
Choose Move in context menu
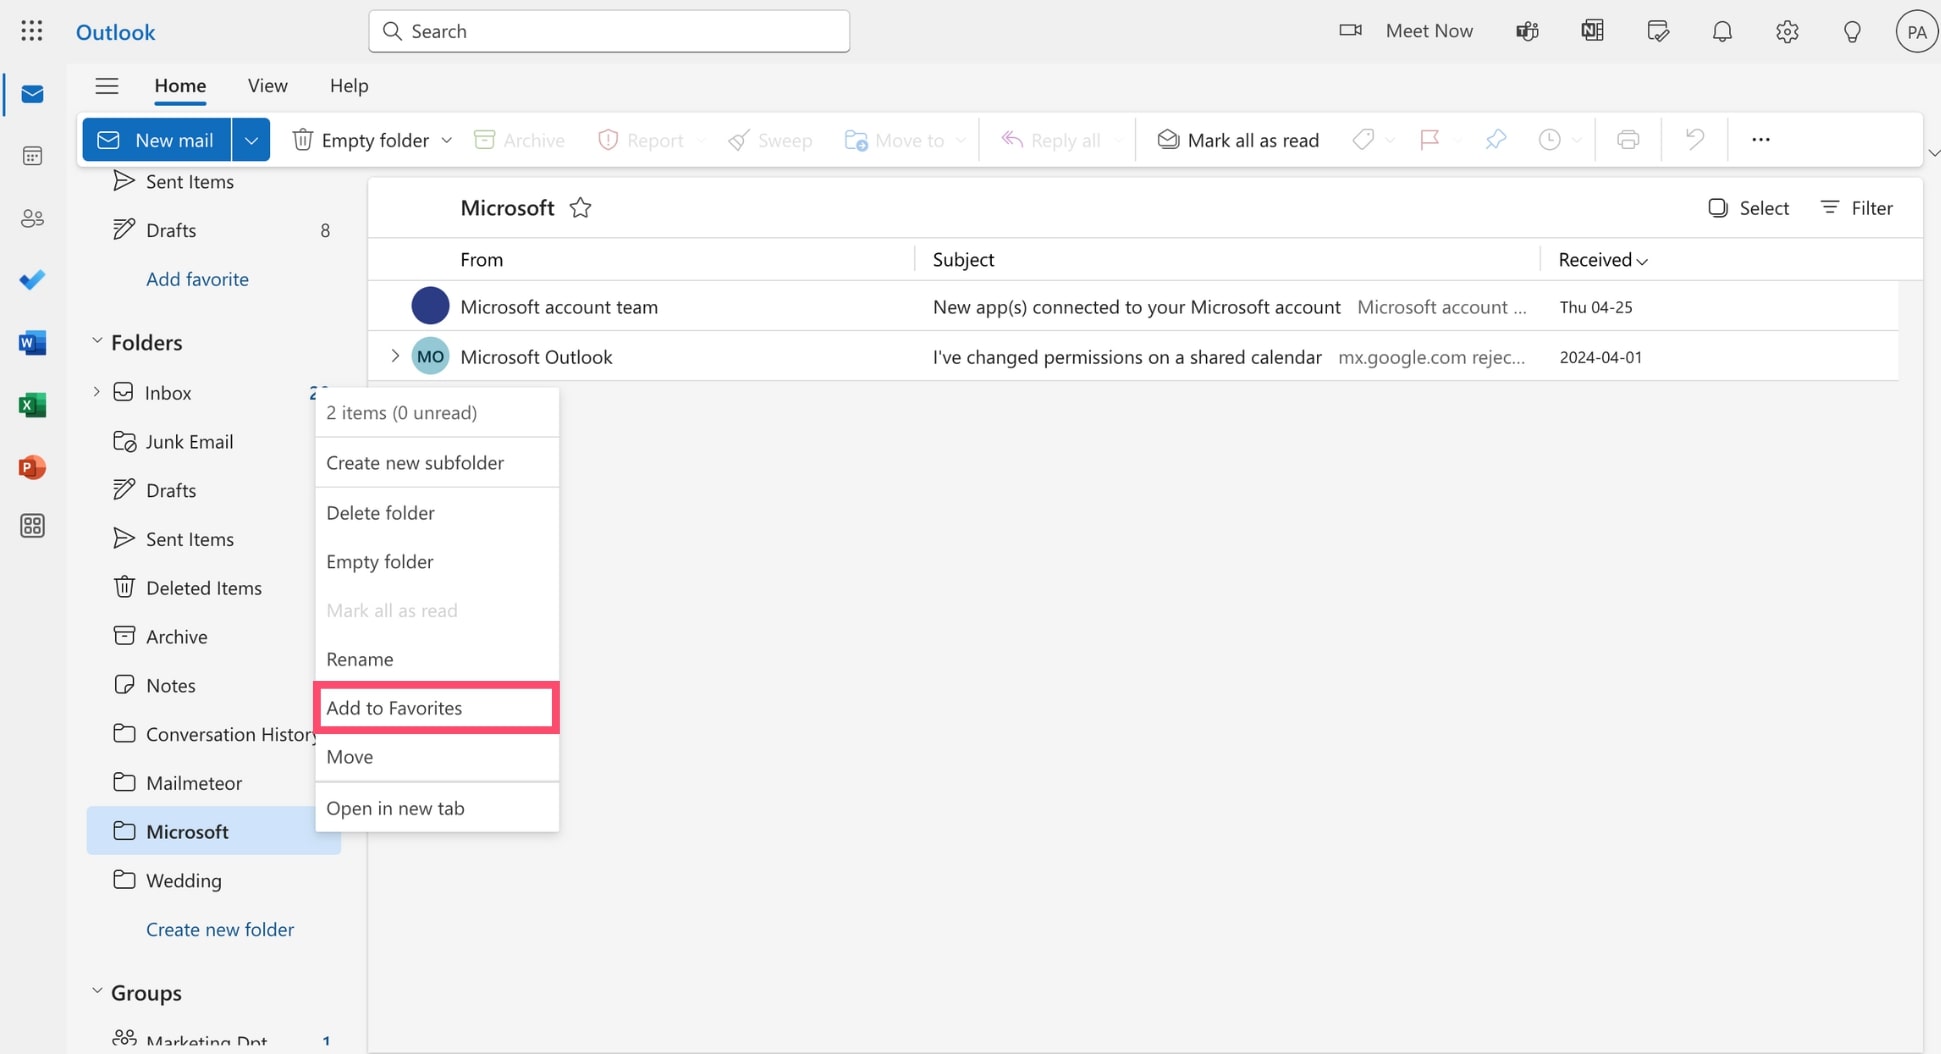[437, 757]
